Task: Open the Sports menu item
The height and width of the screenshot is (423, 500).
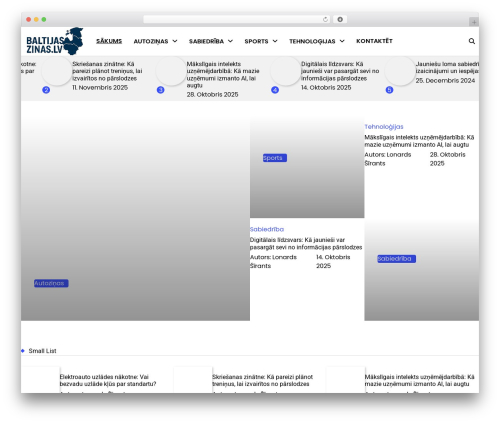Action: [x=256, y=41]
